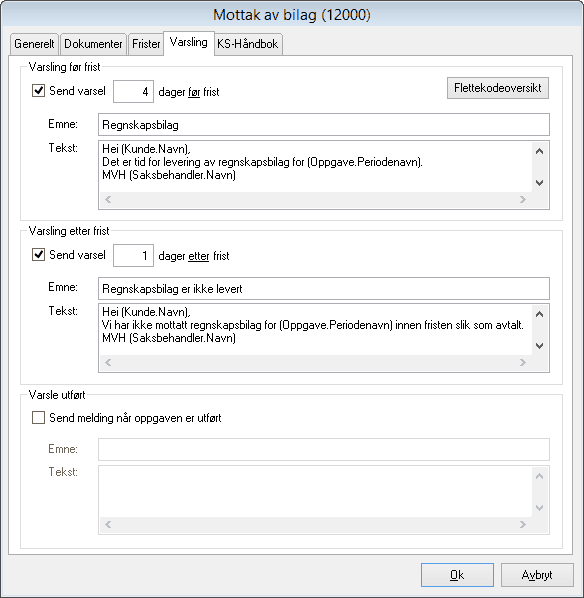Cancel with the Avbryt button
This screenshot has height=598, width=584.
click(537, 575)
